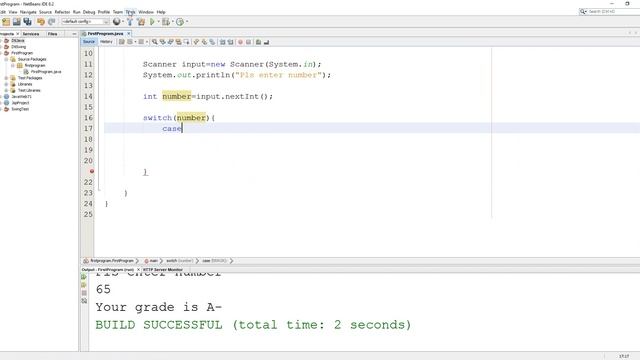Click the Redo toolbar icon
Viewport: 640px width, 360px height.
(51, 22)
